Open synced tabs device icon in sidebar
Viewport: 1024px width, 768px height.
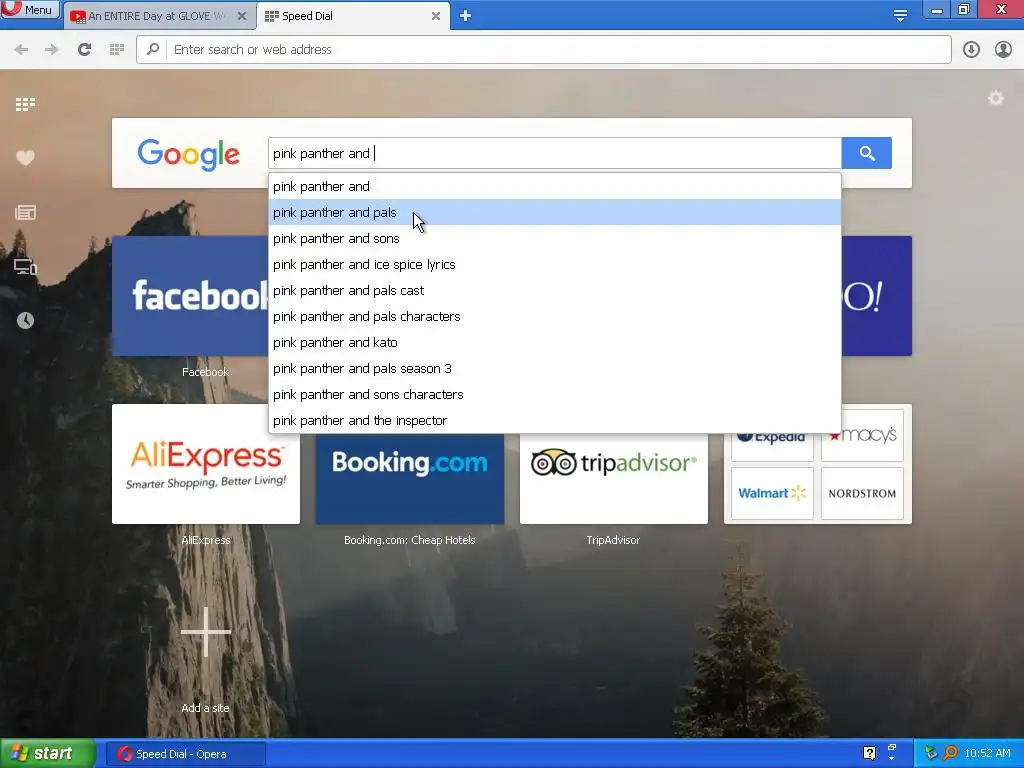(25, 266)
